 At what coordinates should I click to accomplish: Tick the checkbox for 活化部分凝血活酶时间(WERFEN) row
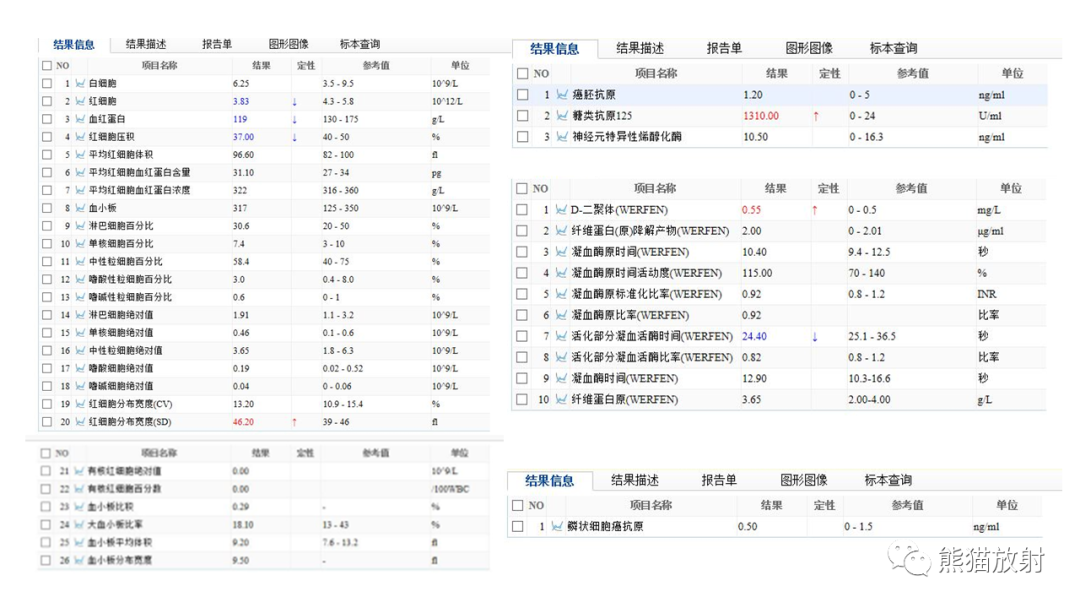(521, 336)
